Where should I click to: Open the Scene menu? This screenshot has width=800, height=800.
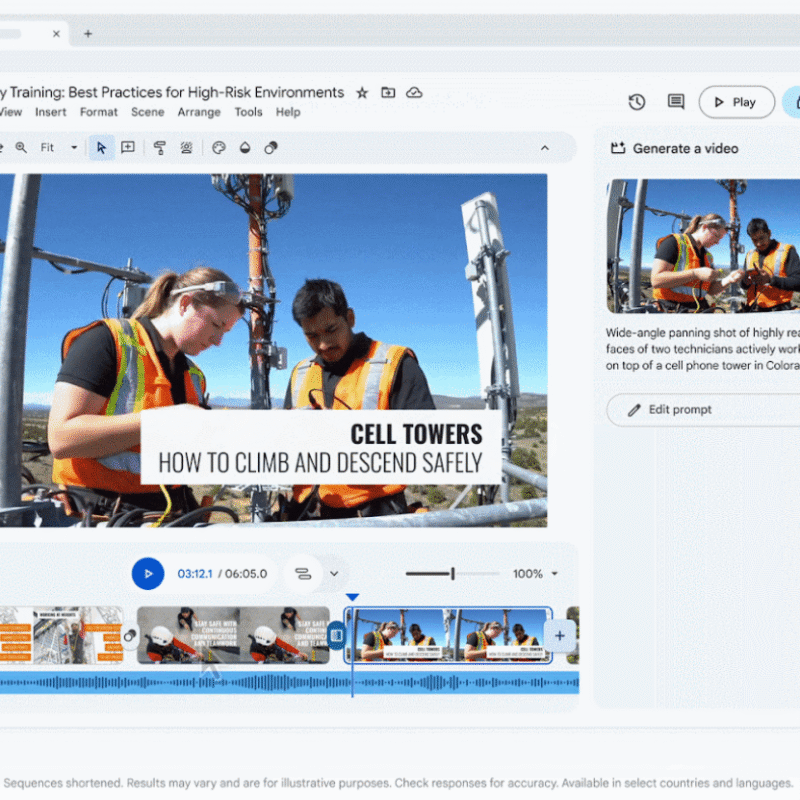click(x=147, y=112)
